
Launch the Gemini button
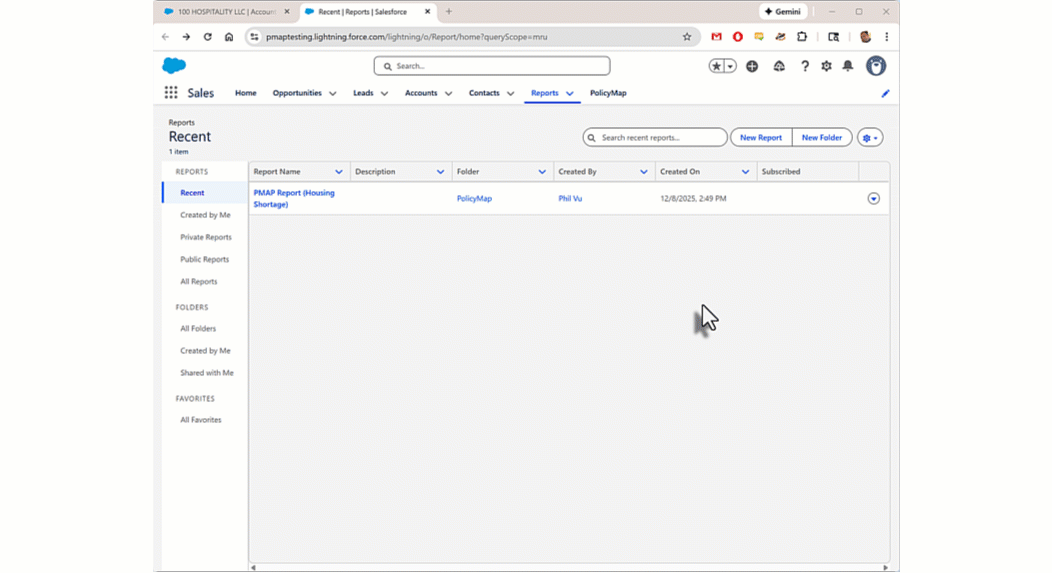783,11
